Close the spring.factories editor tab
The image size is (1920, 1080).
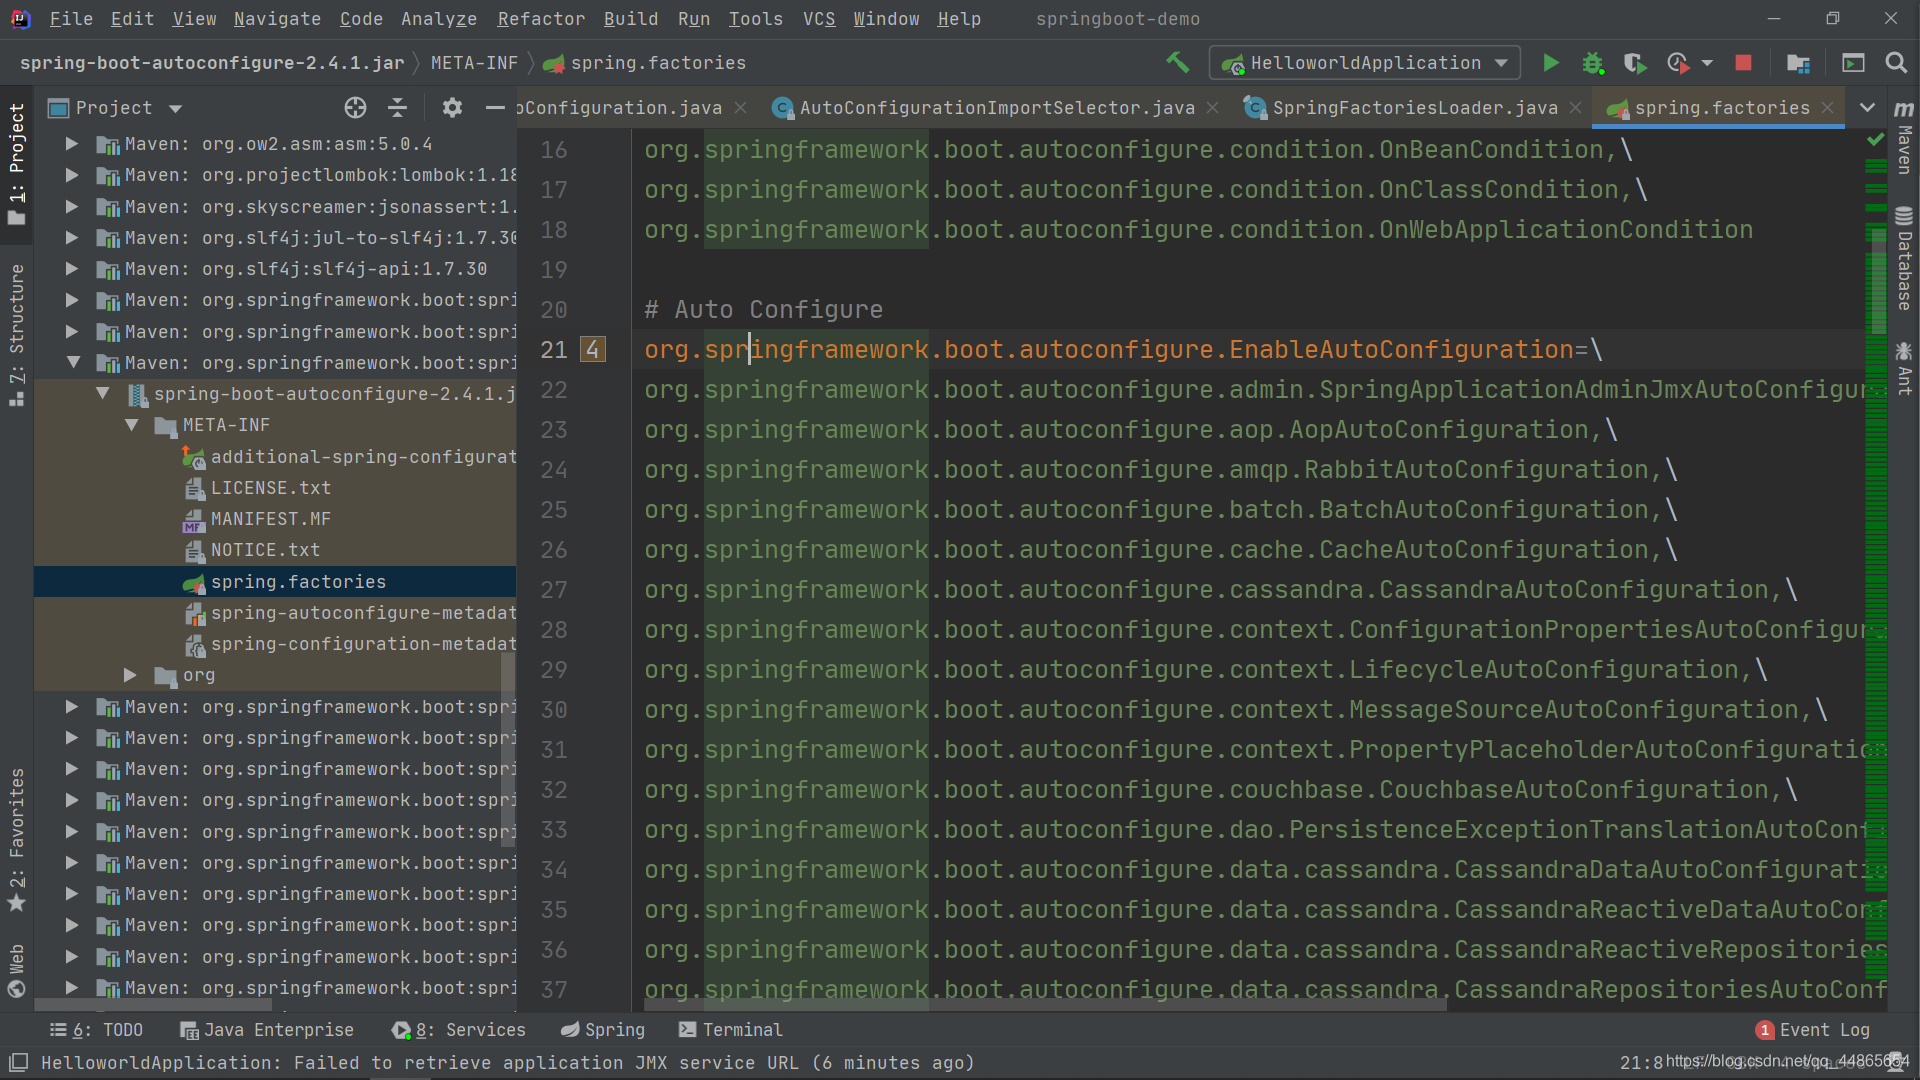pos(1828,107)
